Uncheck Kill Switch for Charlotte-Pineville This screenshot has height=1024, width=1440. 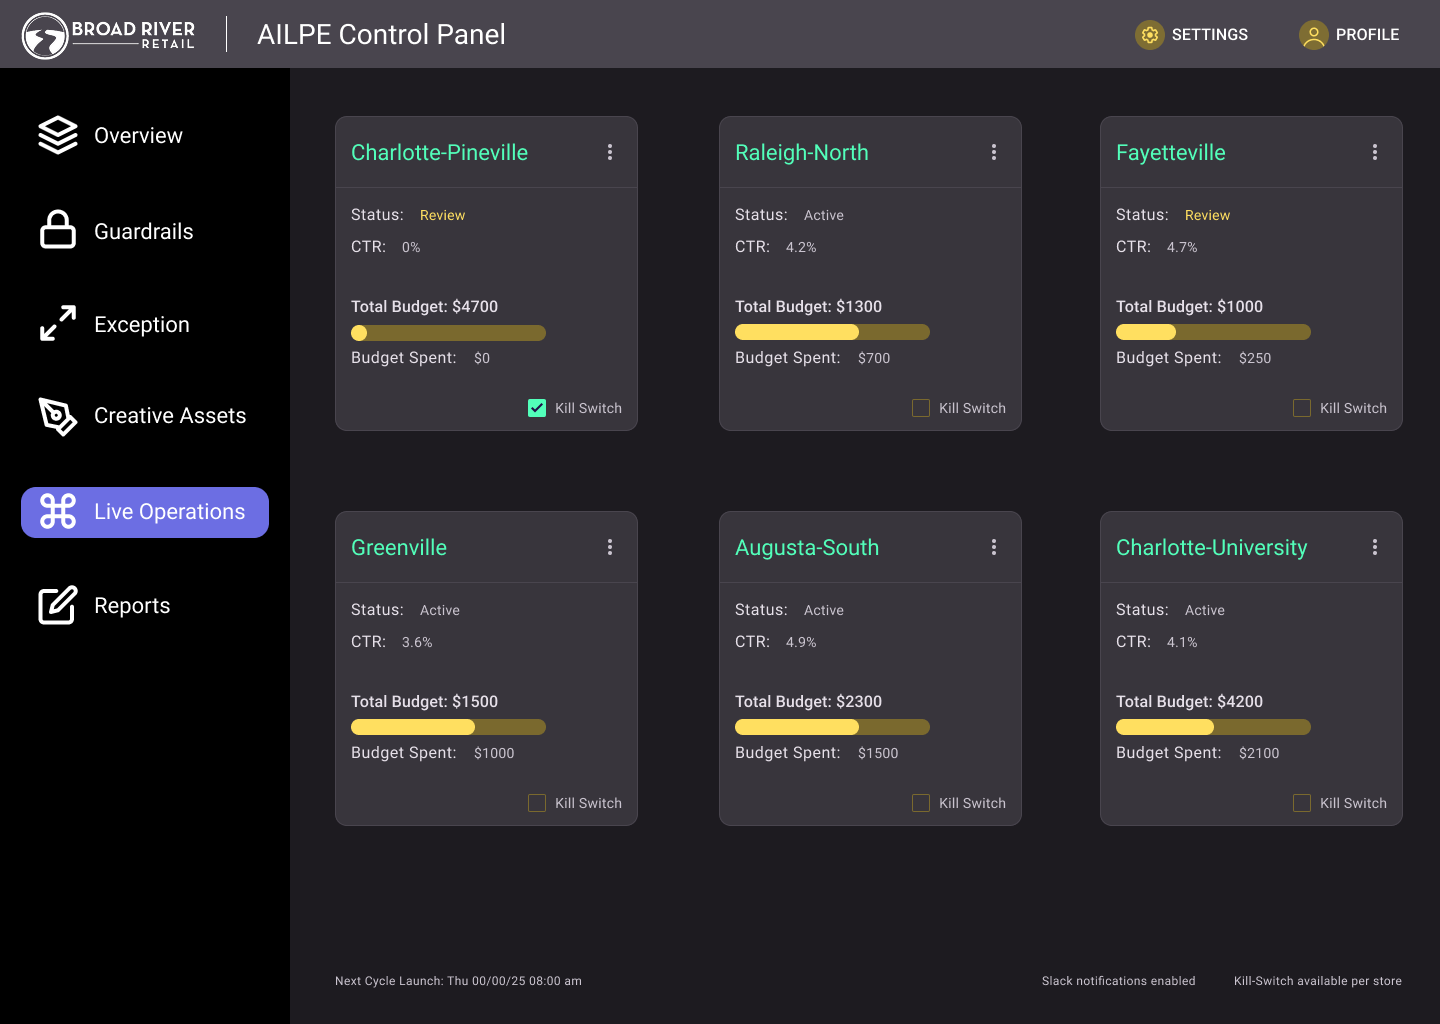coord(537,408)
